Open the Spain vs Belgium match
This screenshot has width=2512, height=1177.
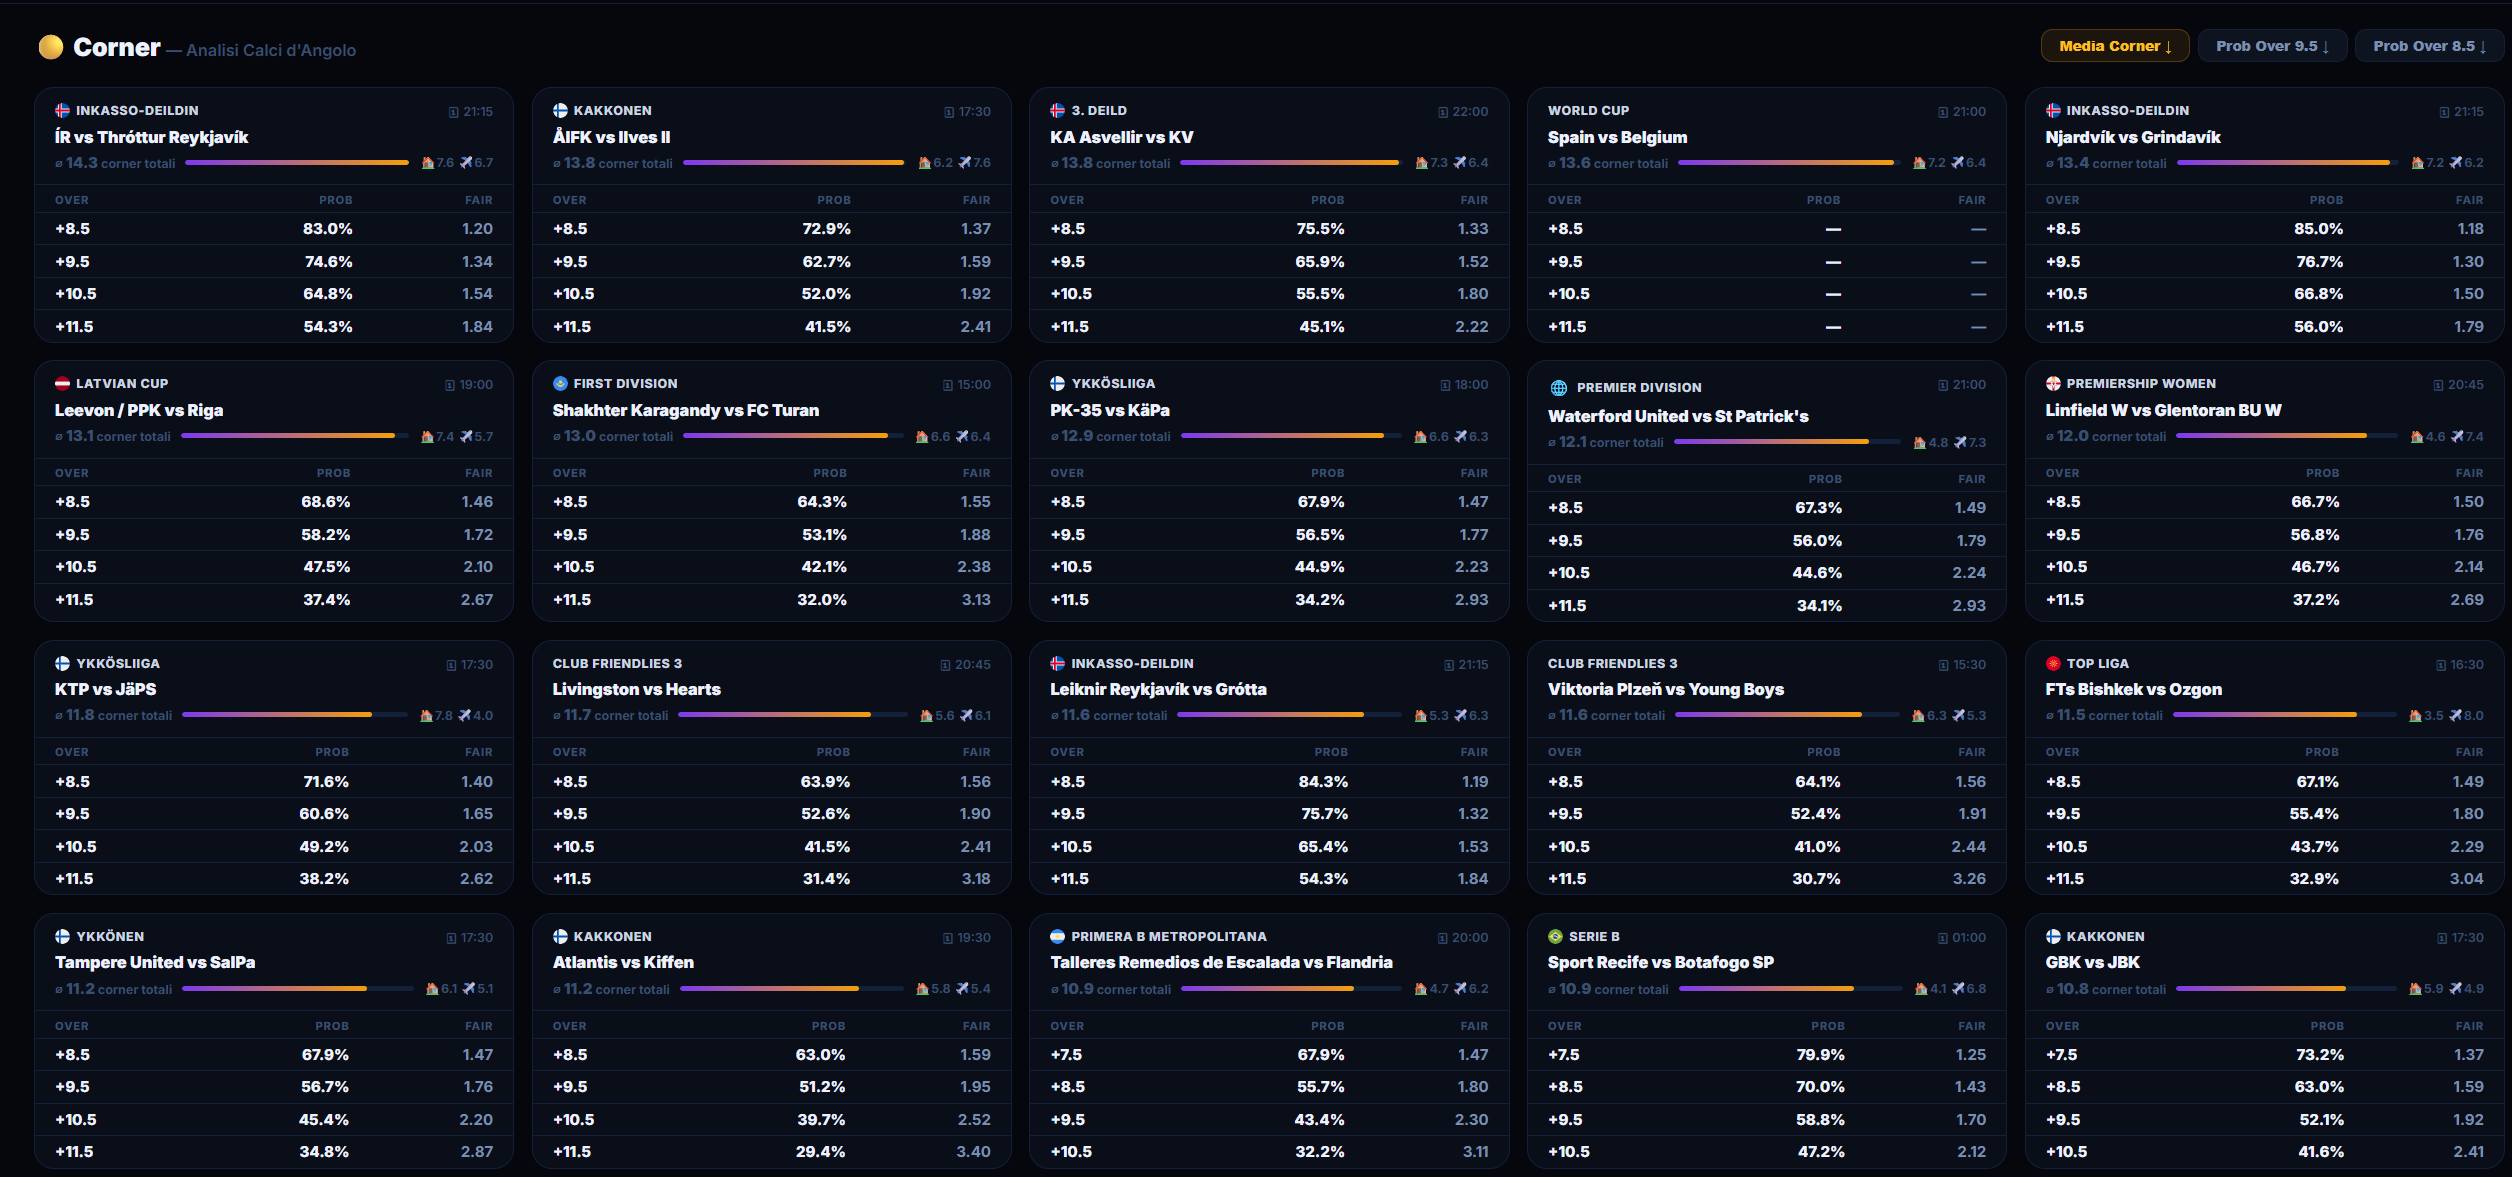pyautogui.click(x=1617, y=137)
